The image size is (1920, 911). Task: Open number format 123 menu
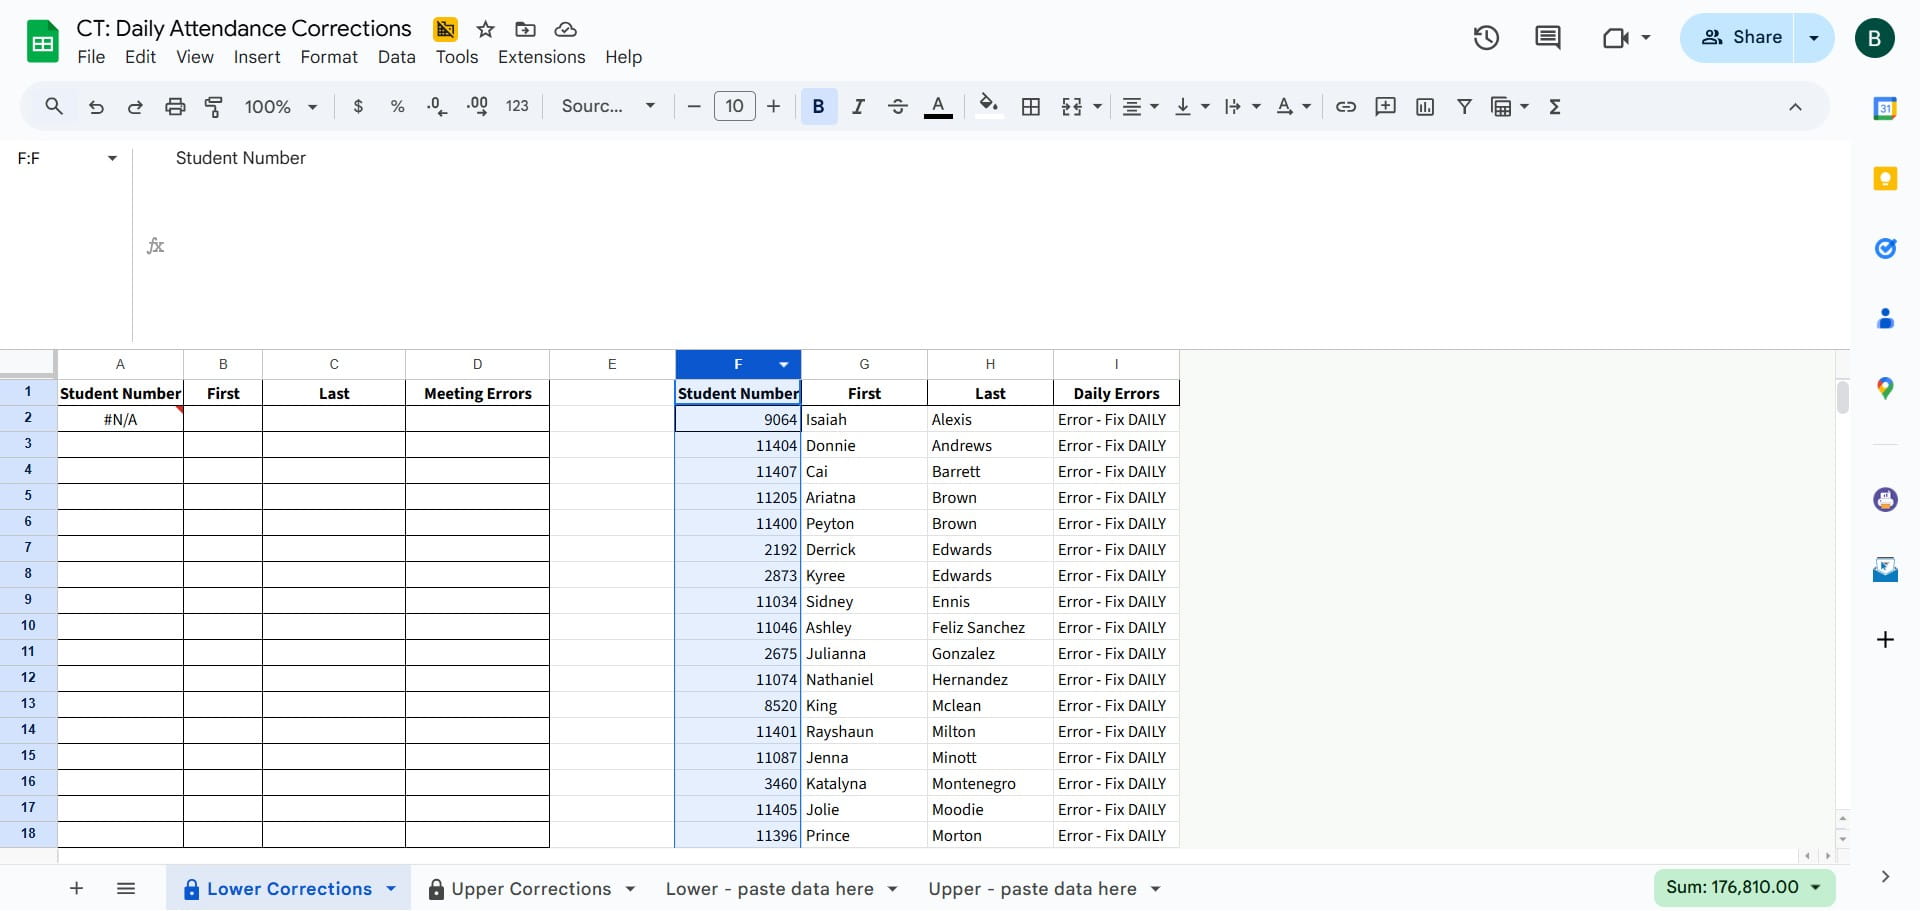click(x=517, y=106)
